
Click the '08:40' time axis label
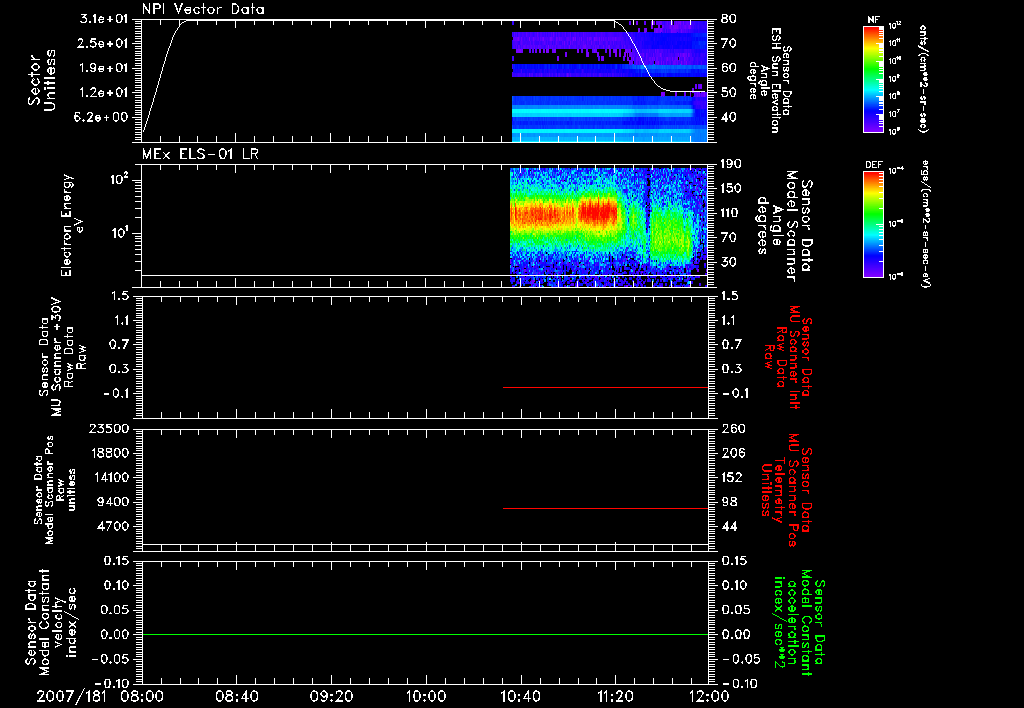tap(236, 696)
